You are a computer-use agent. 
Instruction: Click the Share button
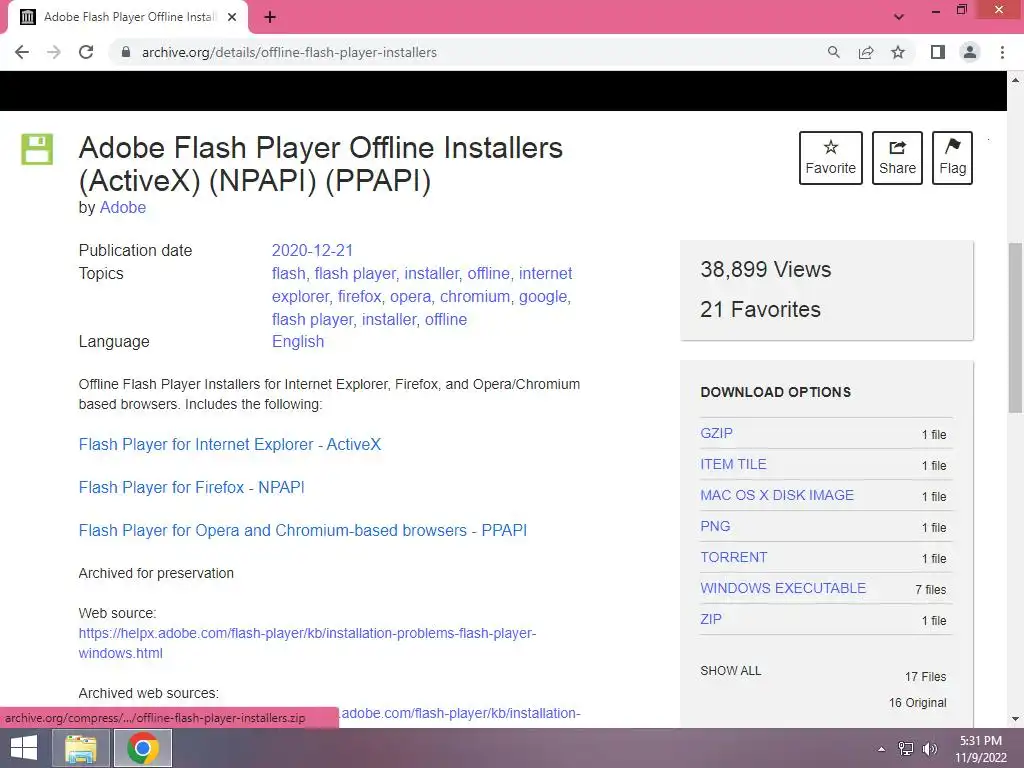(x=897, y=157)
